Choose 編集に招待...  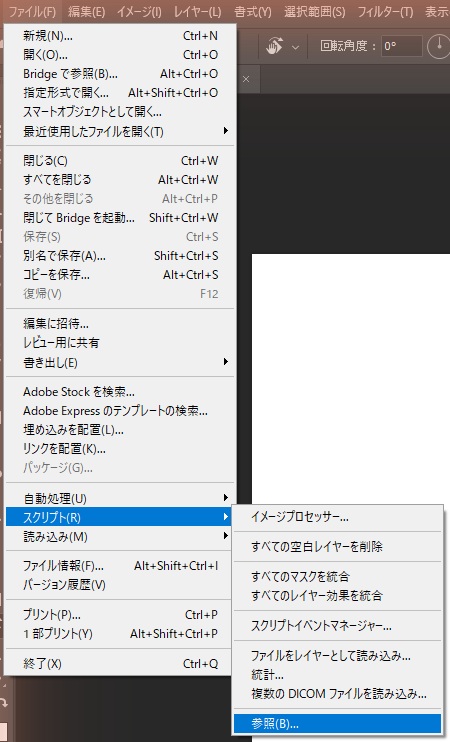coord(120,323)
